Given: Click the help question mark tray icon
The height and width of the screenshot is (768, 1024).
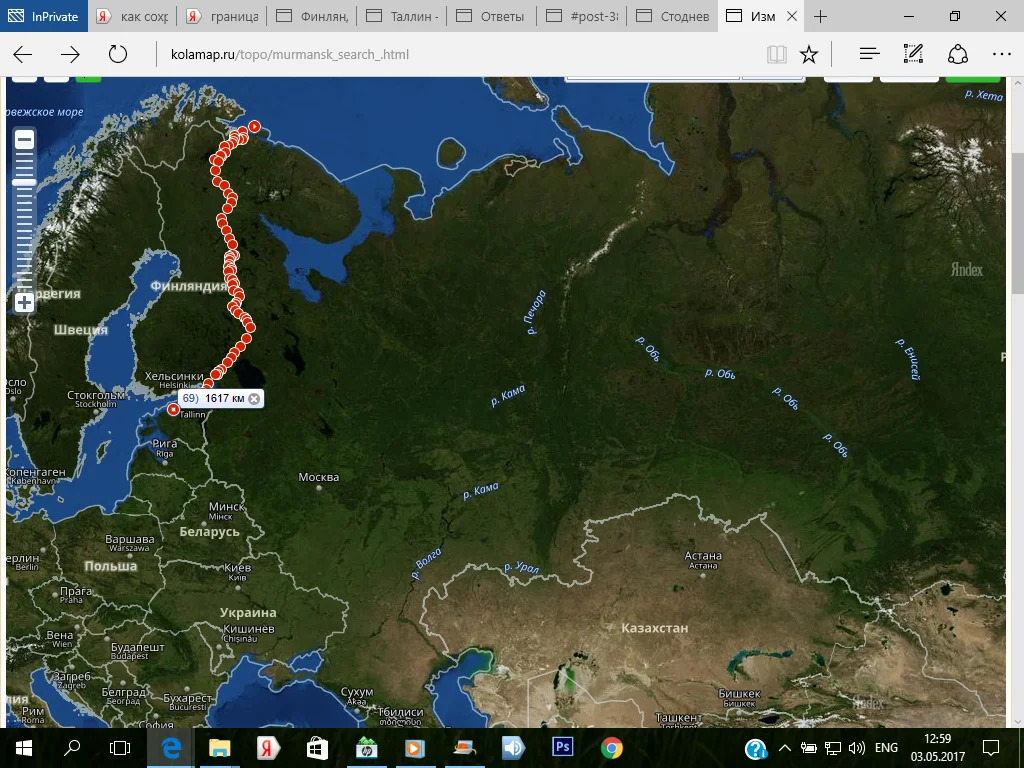Looking at the screenshot, I should 756,748.
